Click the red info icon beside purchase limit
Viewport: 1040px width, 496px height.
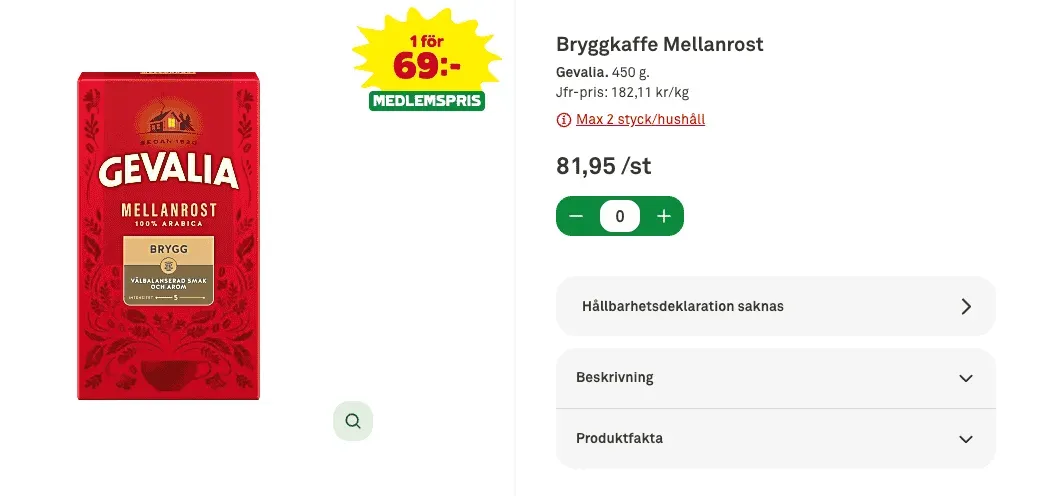pyautogui.click(x=564, y=120)
